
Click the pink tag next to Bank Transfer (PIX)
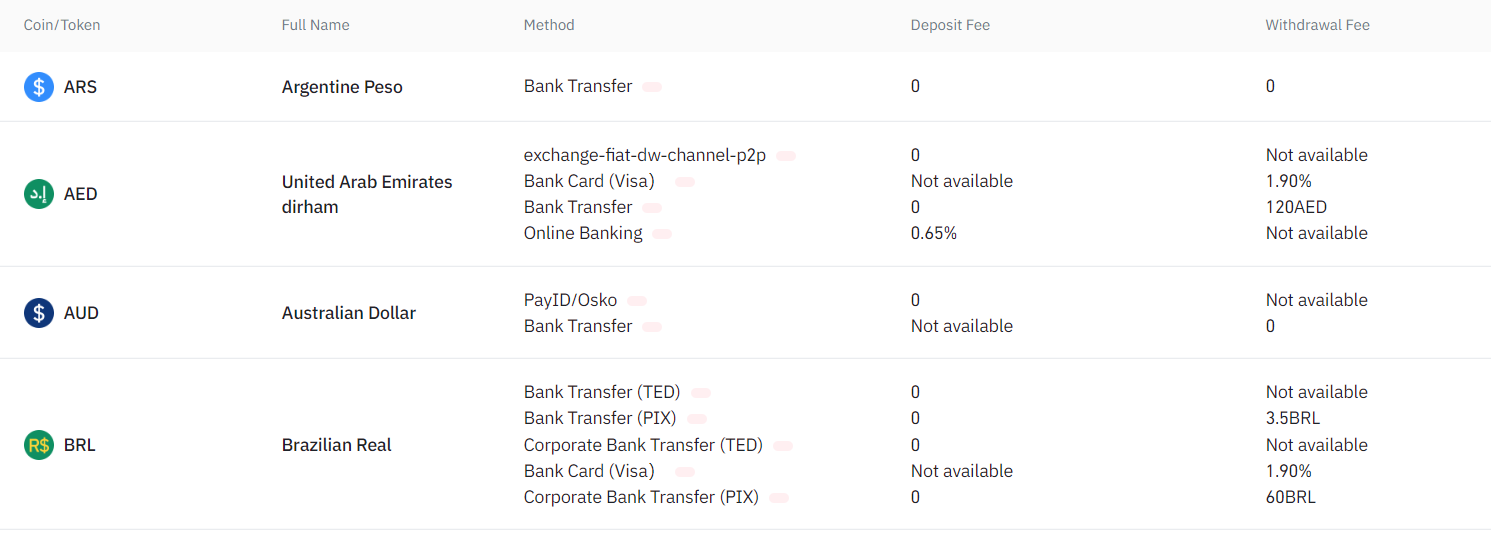coord(697,419)
